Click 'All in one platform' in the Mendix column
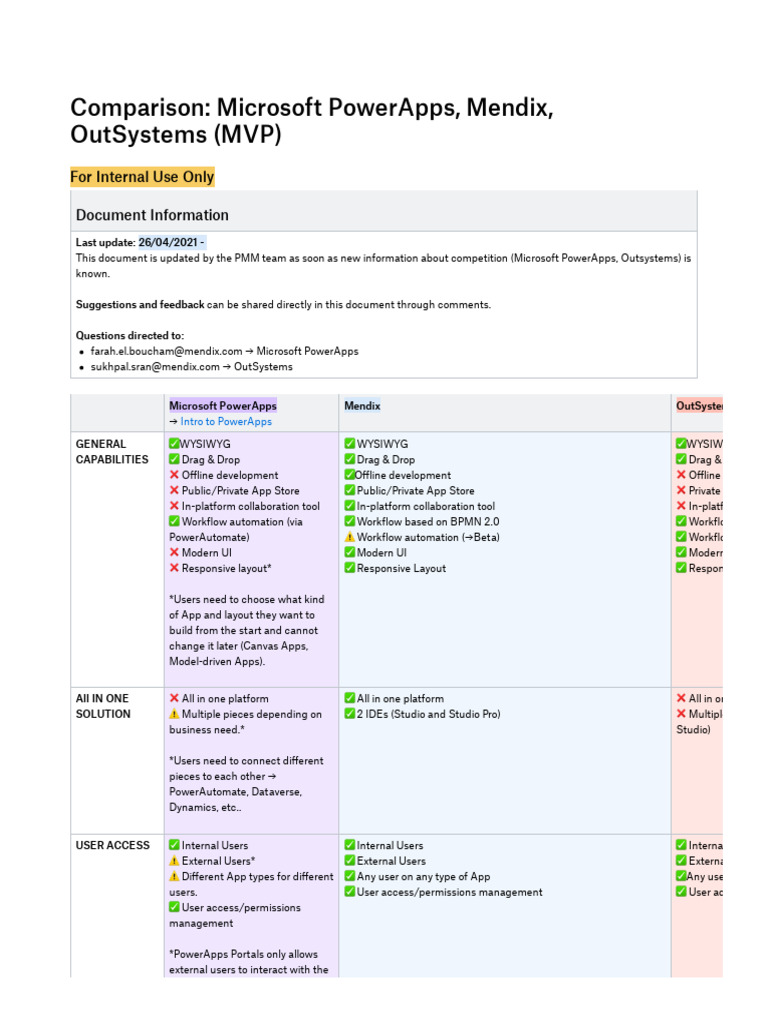The image size is (768, 1024). [x=400, y=699]
